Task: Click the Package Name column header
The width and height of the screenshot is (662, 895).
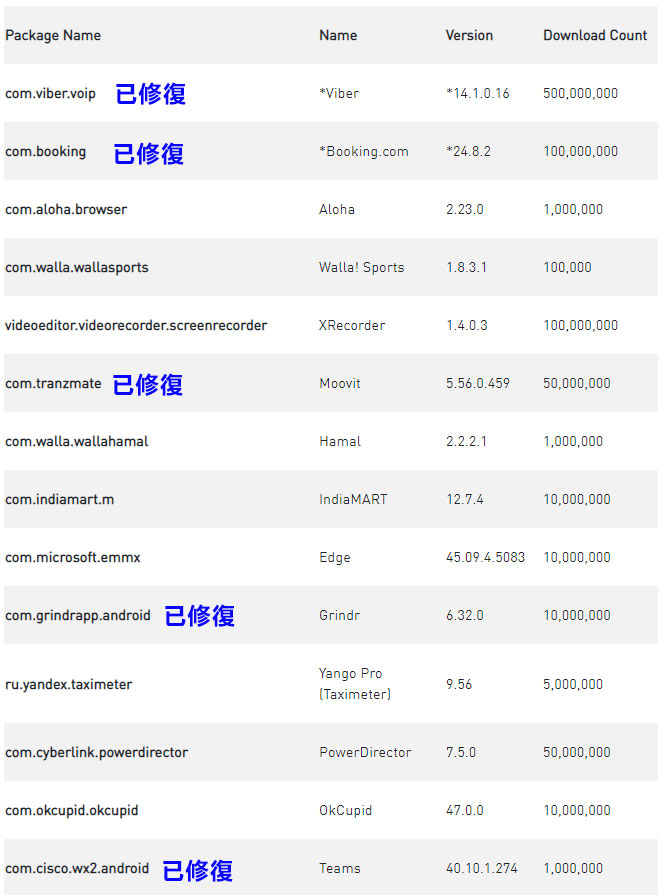Action: (x=53, y=35)
